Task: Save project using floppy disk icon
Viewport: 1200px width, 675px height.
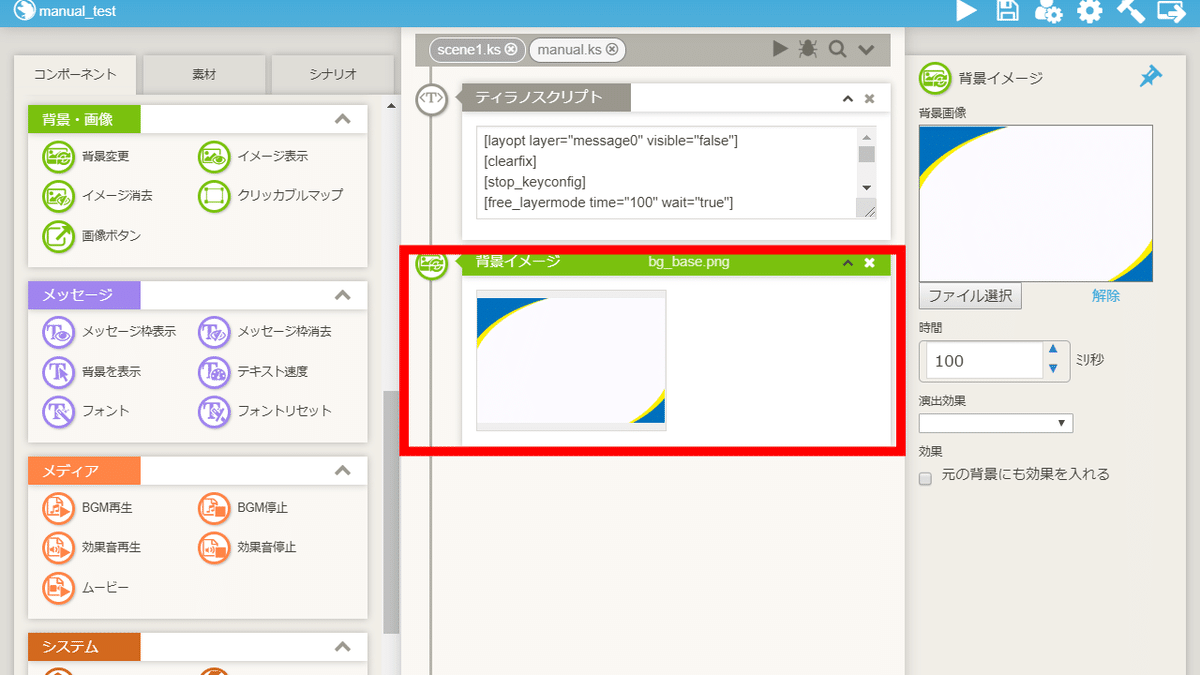Action: pyautogui.click(x=1008, y=11)
